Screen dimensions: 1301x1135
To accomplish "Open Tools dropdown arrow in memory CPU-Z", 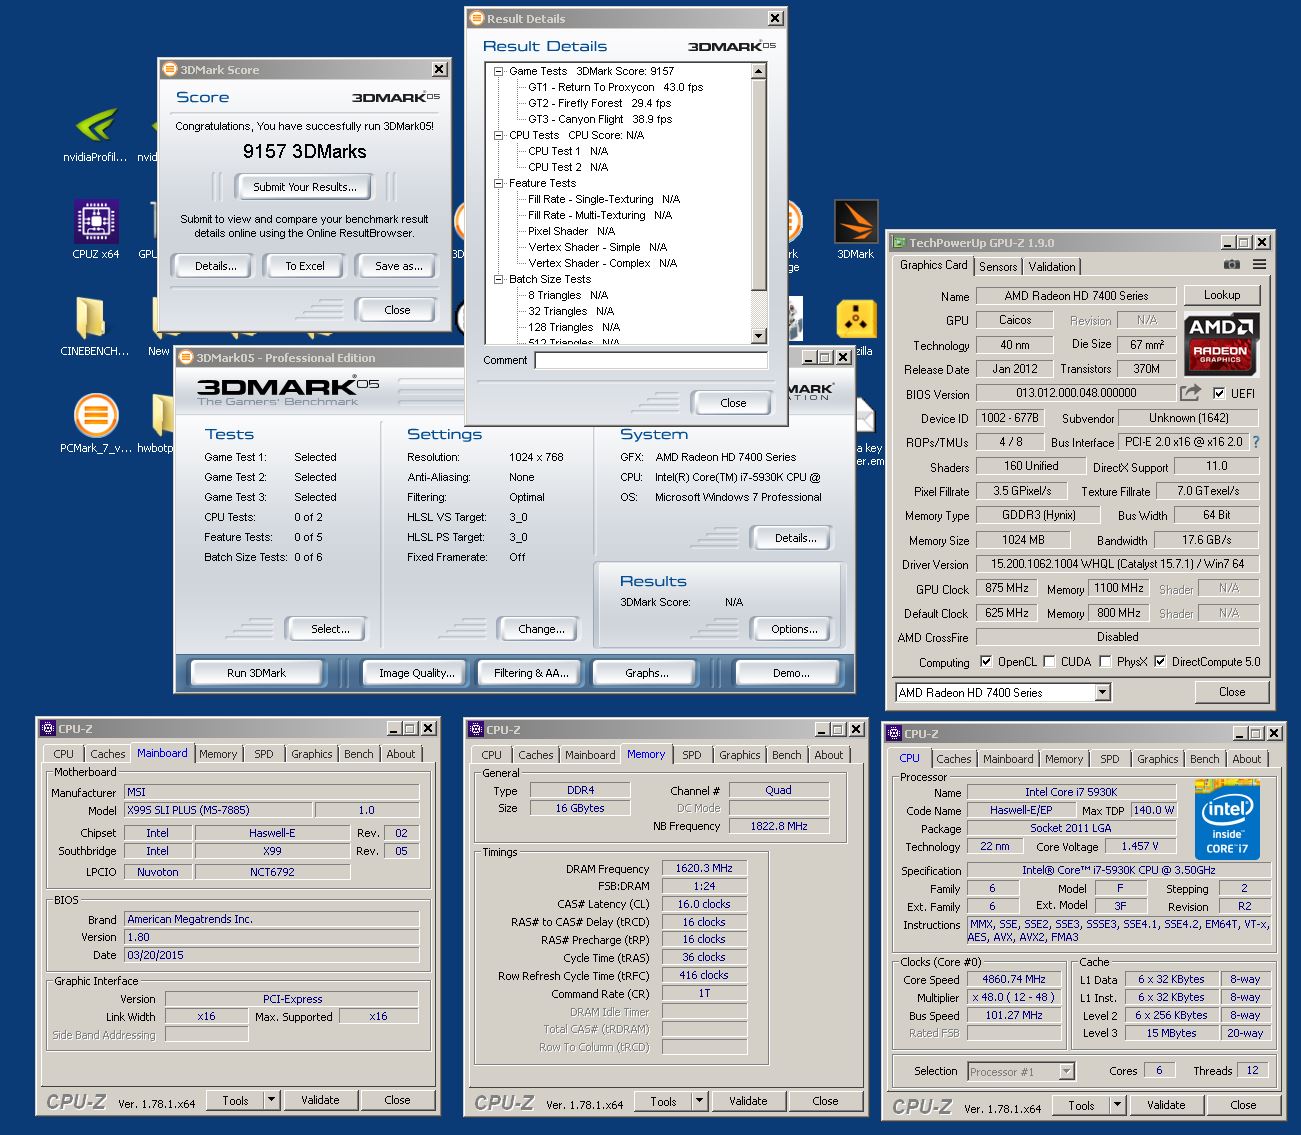I will (699, 1101).
